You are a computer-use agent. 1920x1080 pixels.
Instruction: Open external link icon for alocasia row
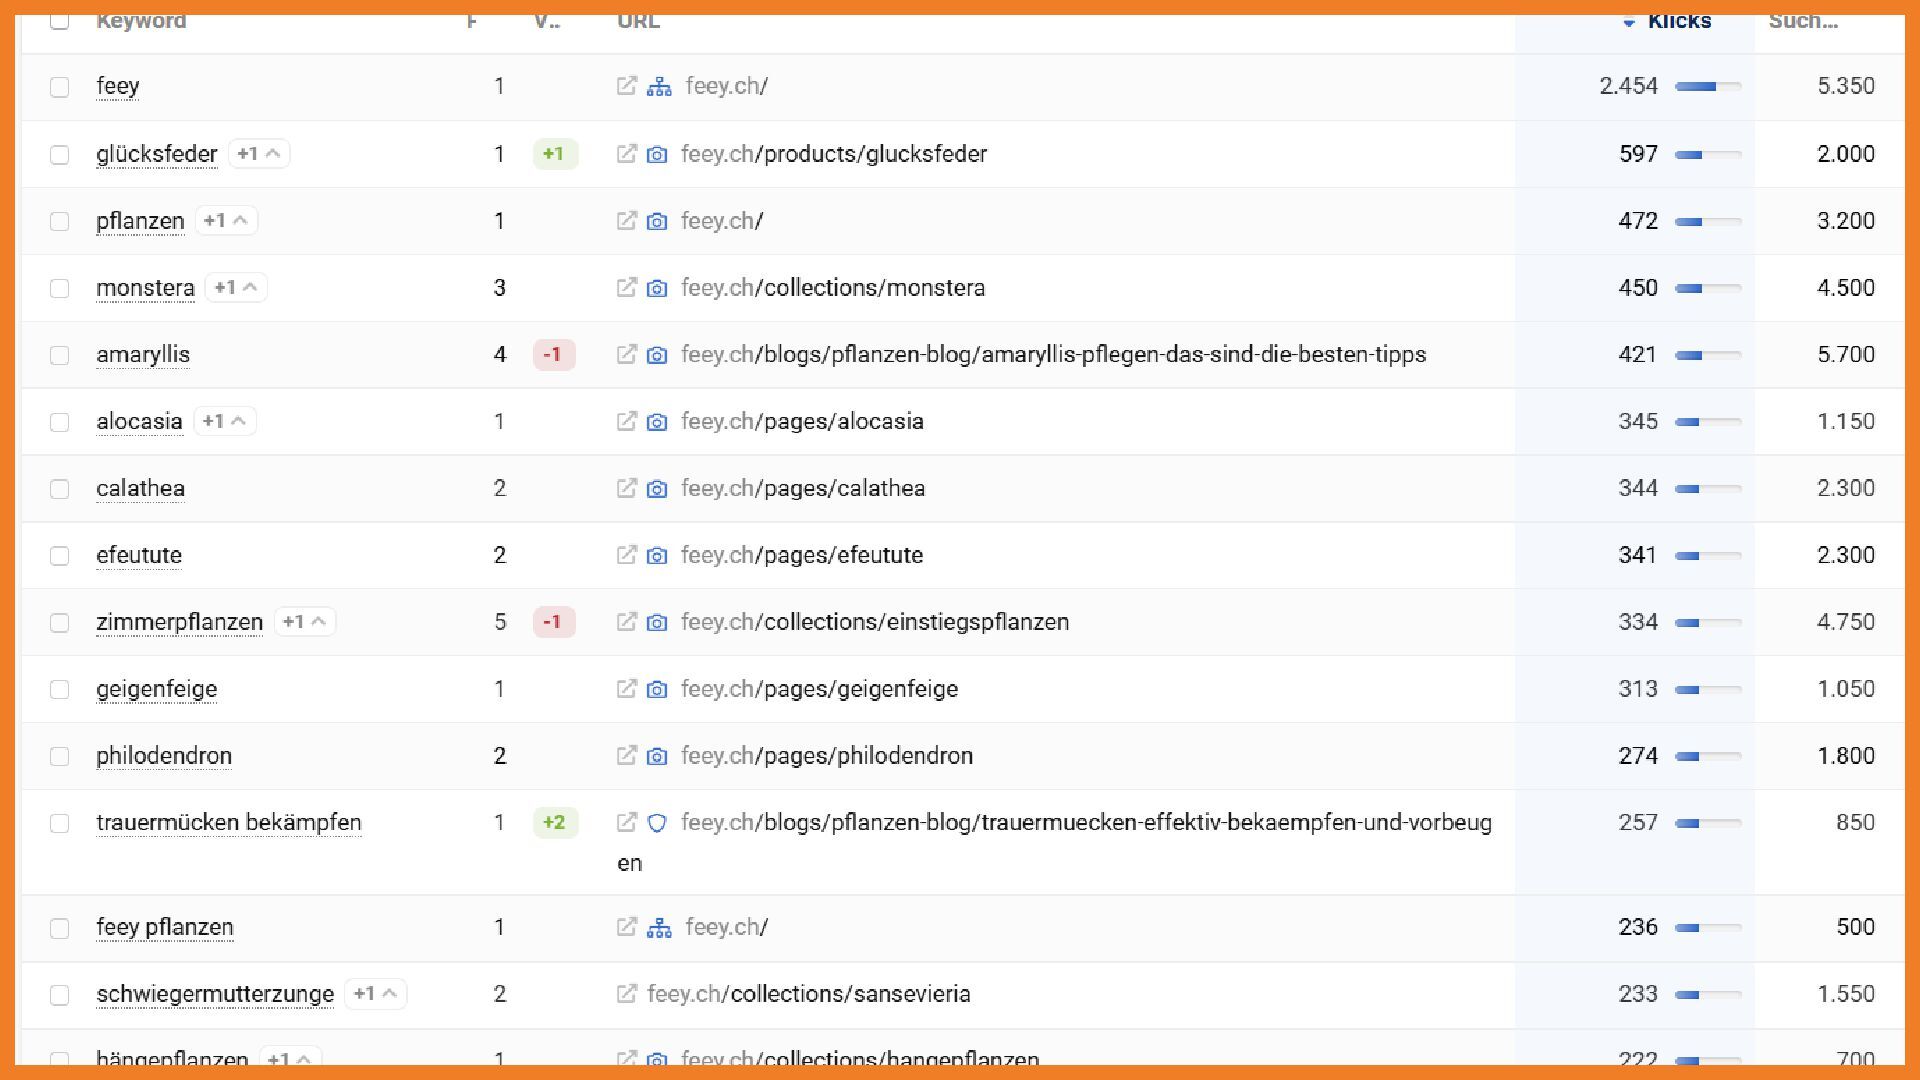pyautogui.click(x=626, y=422)
